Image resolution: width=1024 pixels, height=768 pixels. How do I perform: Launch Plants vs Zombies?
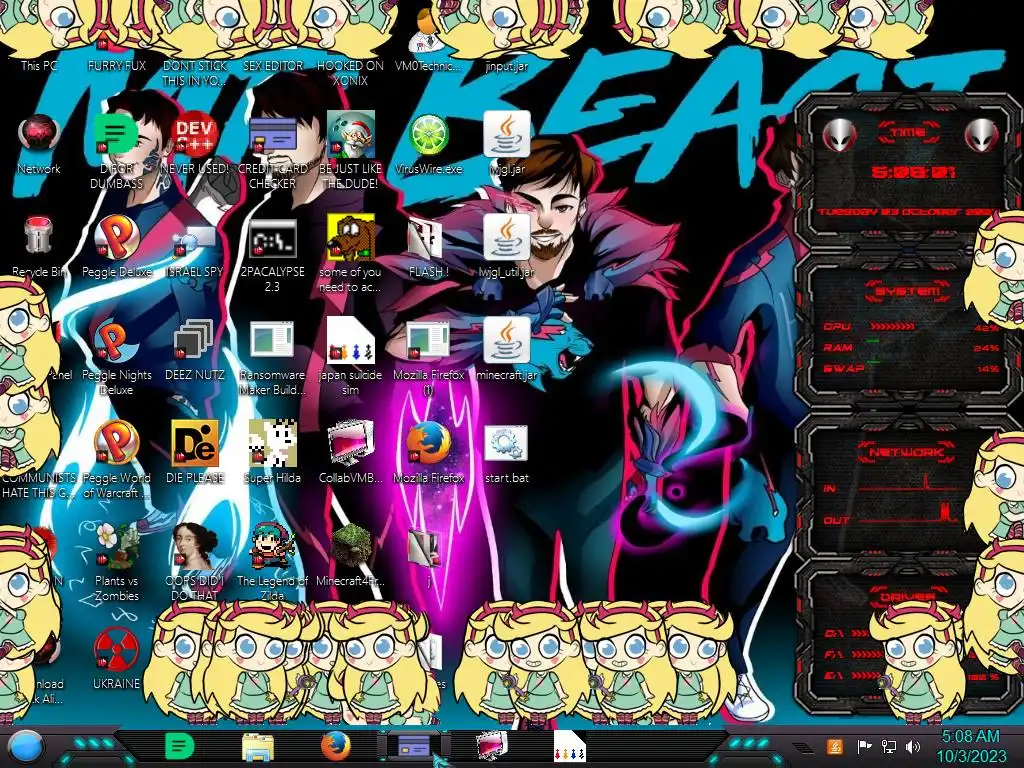coord(116,563)
